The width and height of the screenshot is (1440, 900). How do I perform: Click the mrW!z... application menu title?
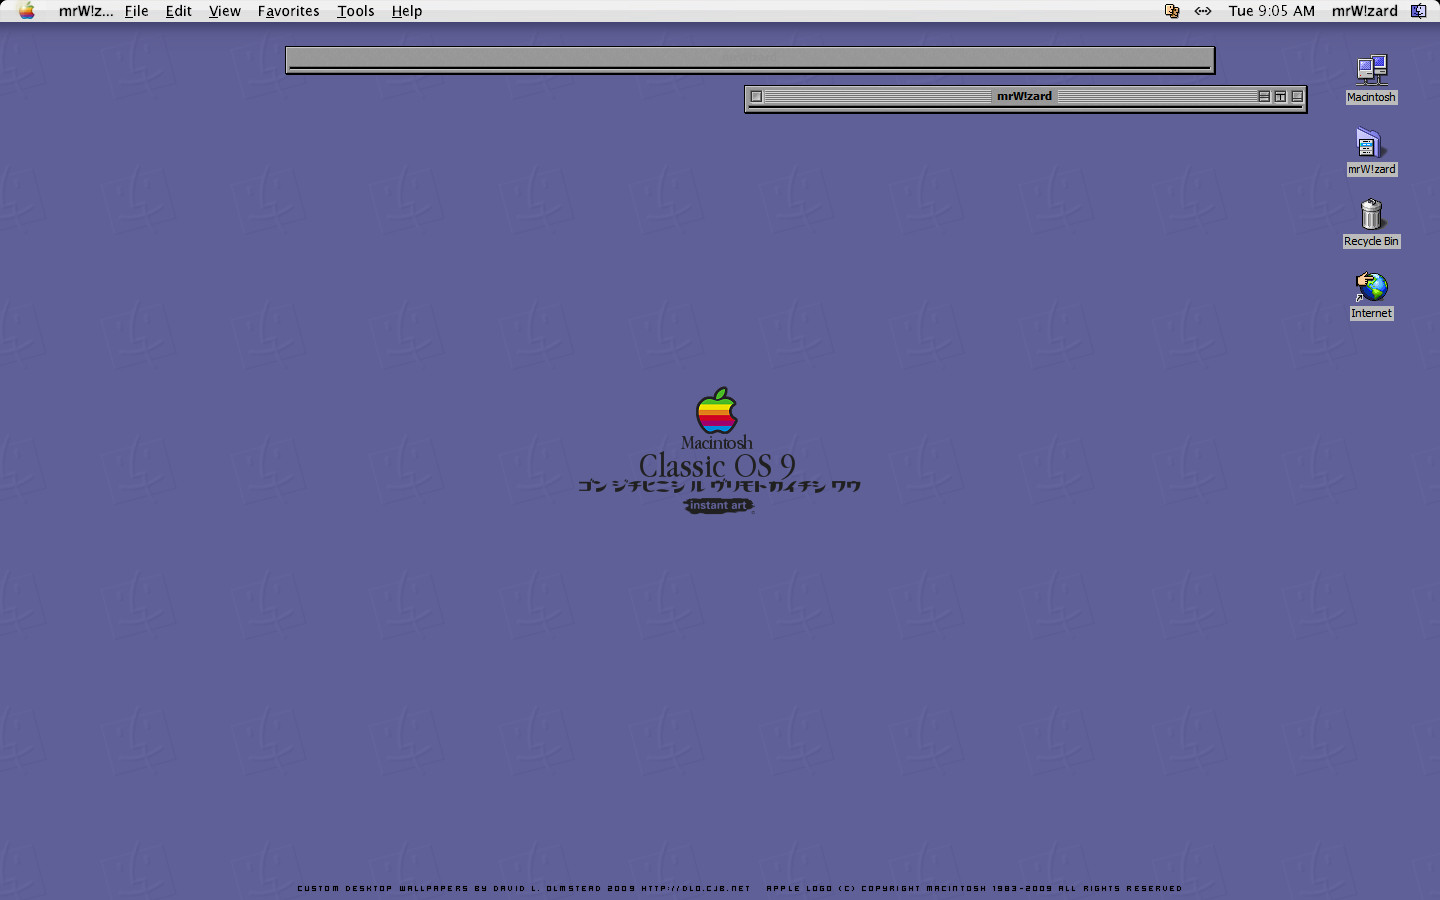tap(85, 11)
